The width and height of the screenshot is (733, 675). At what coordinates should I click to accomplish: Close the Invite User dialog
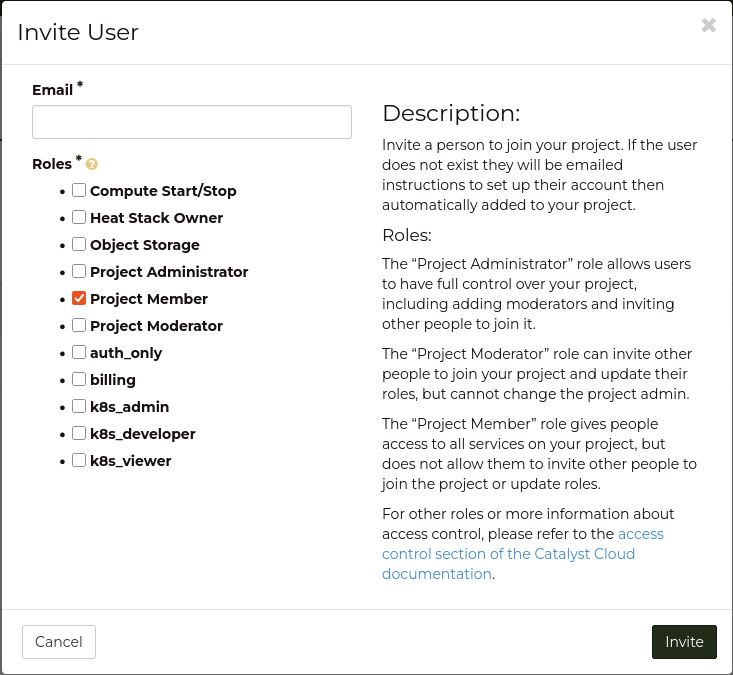tap(708, 25)
